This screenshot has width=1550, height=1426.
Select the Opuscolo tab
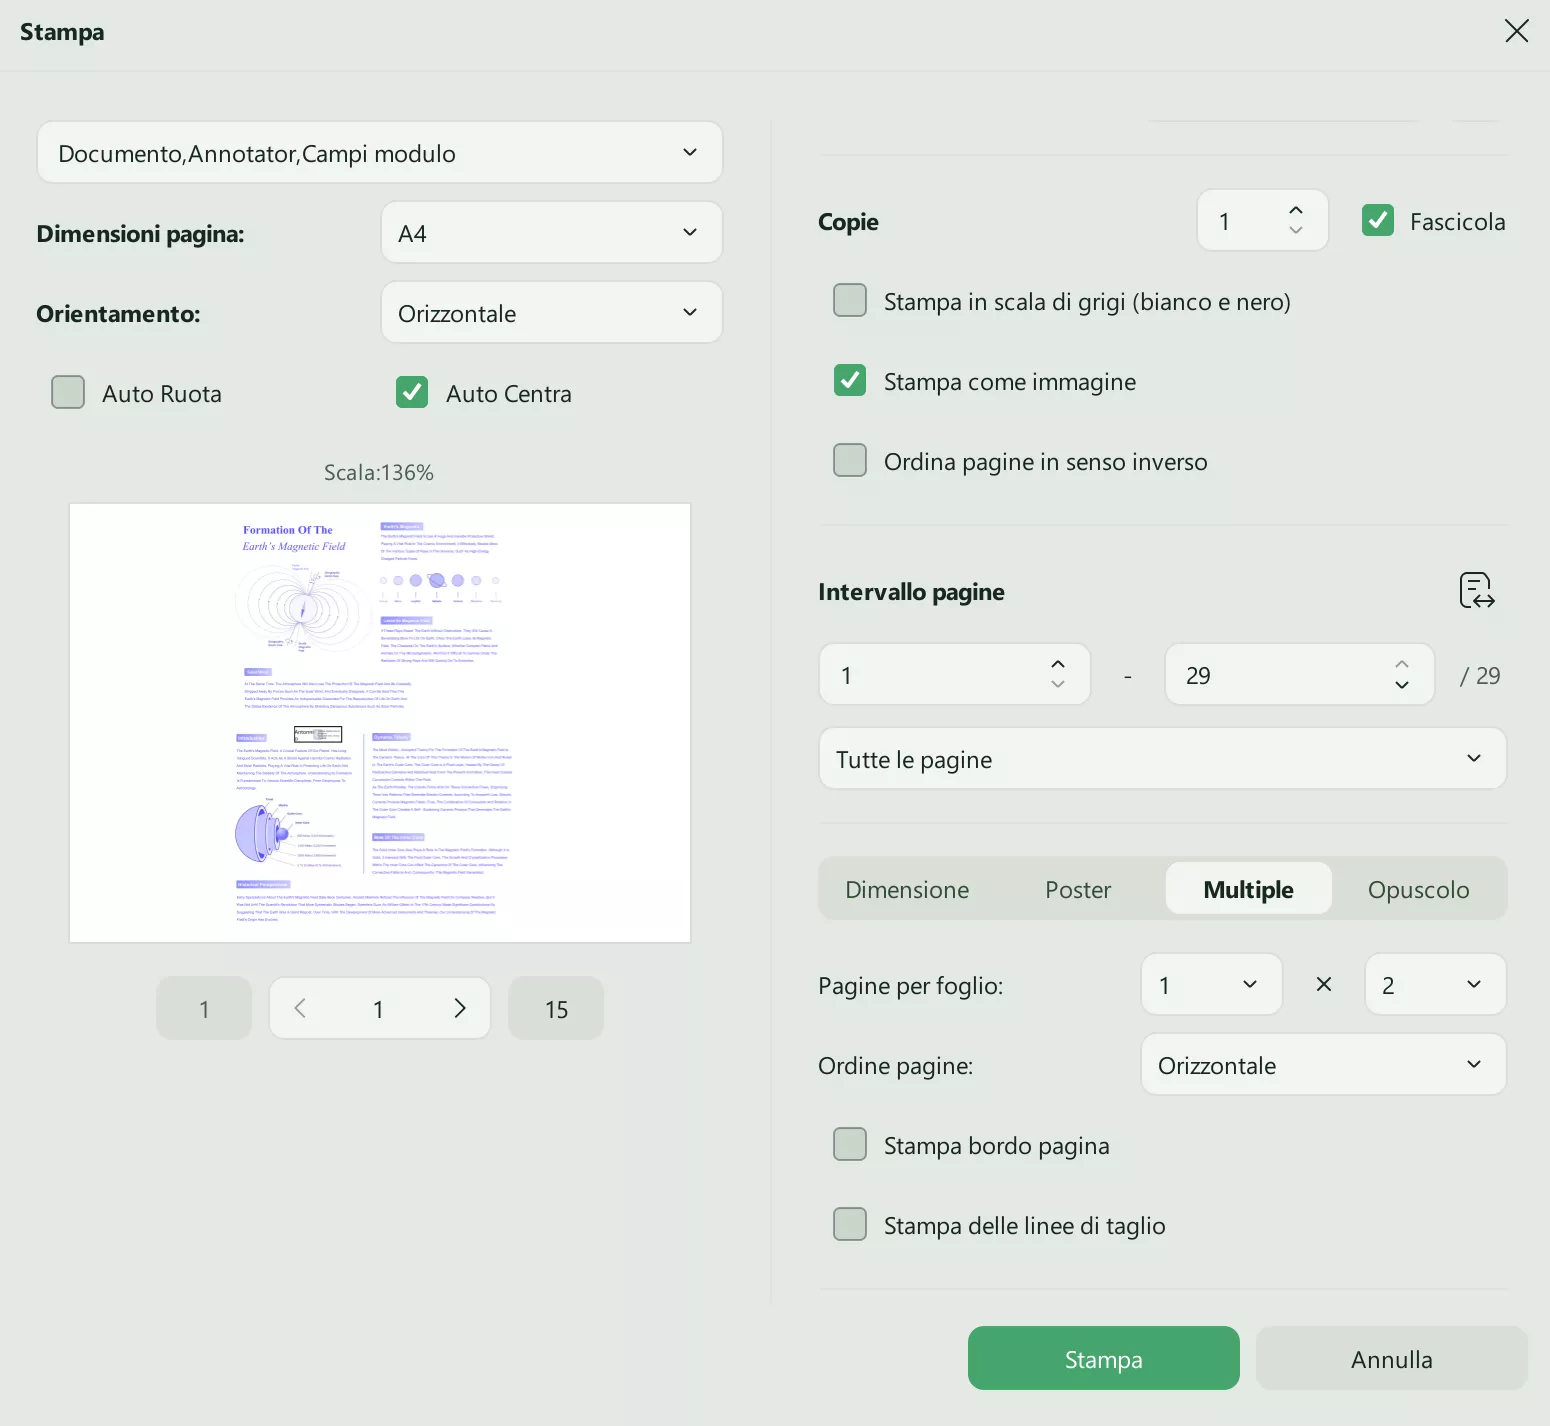[1418, 889]
